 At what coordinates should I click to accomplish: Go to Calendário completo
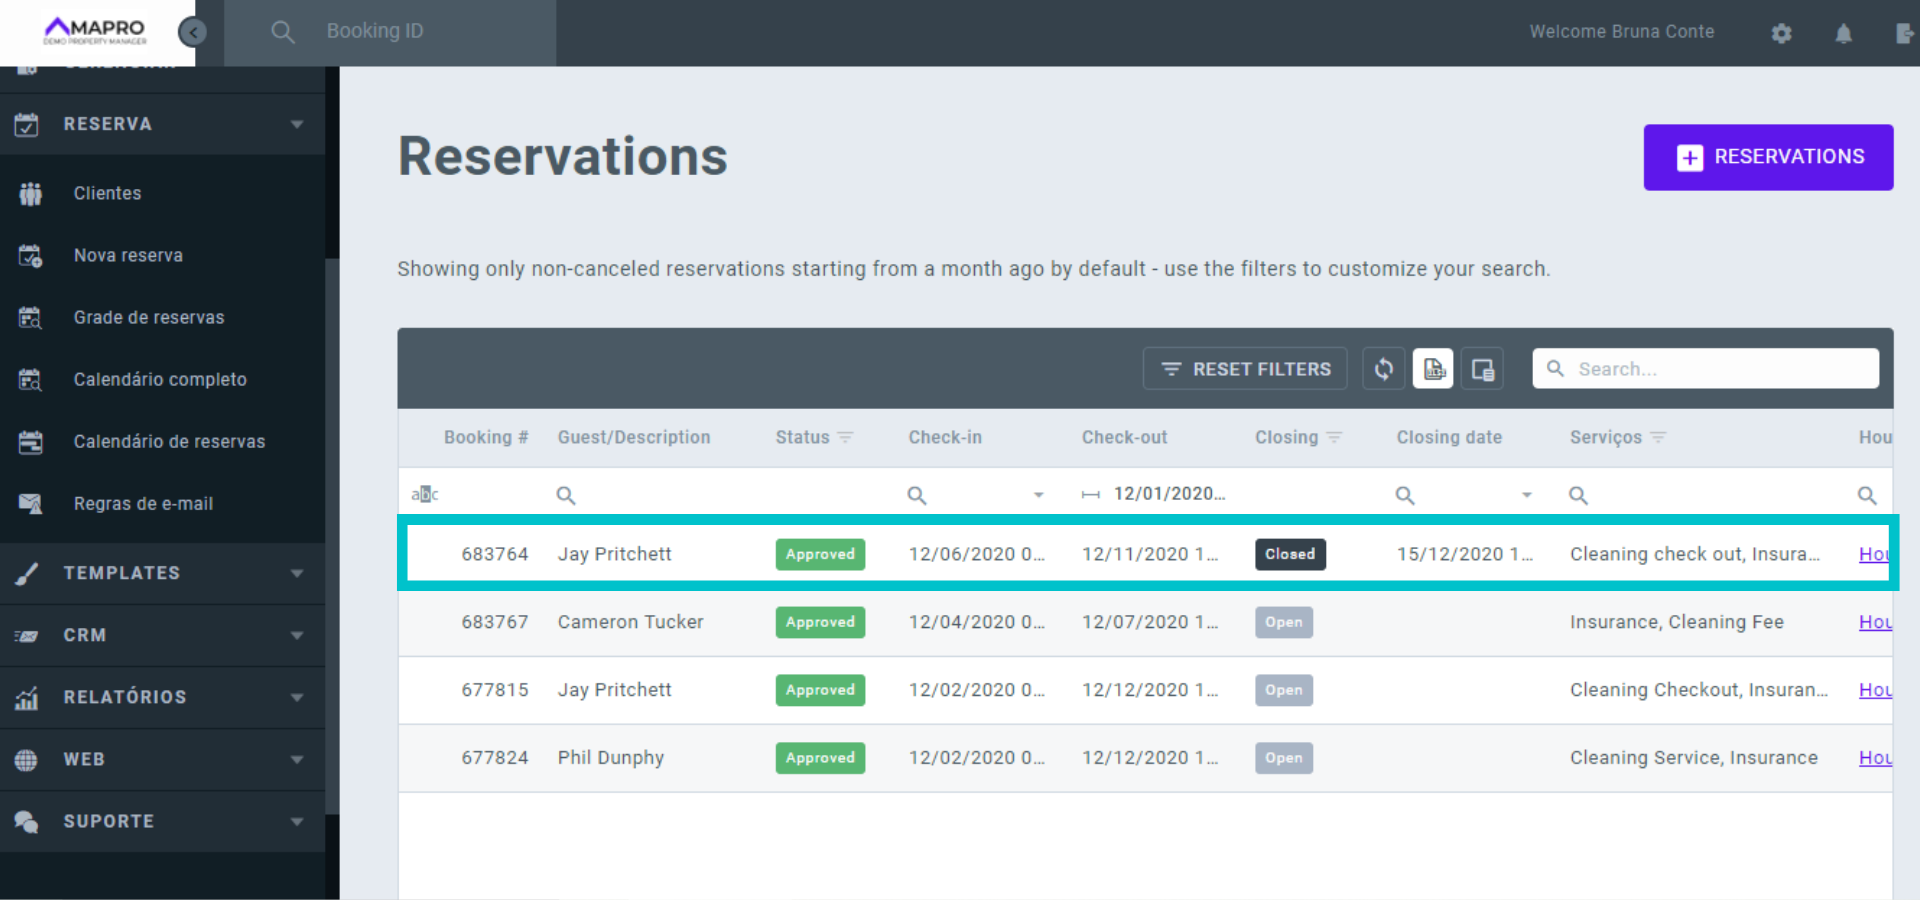point(160,379)
